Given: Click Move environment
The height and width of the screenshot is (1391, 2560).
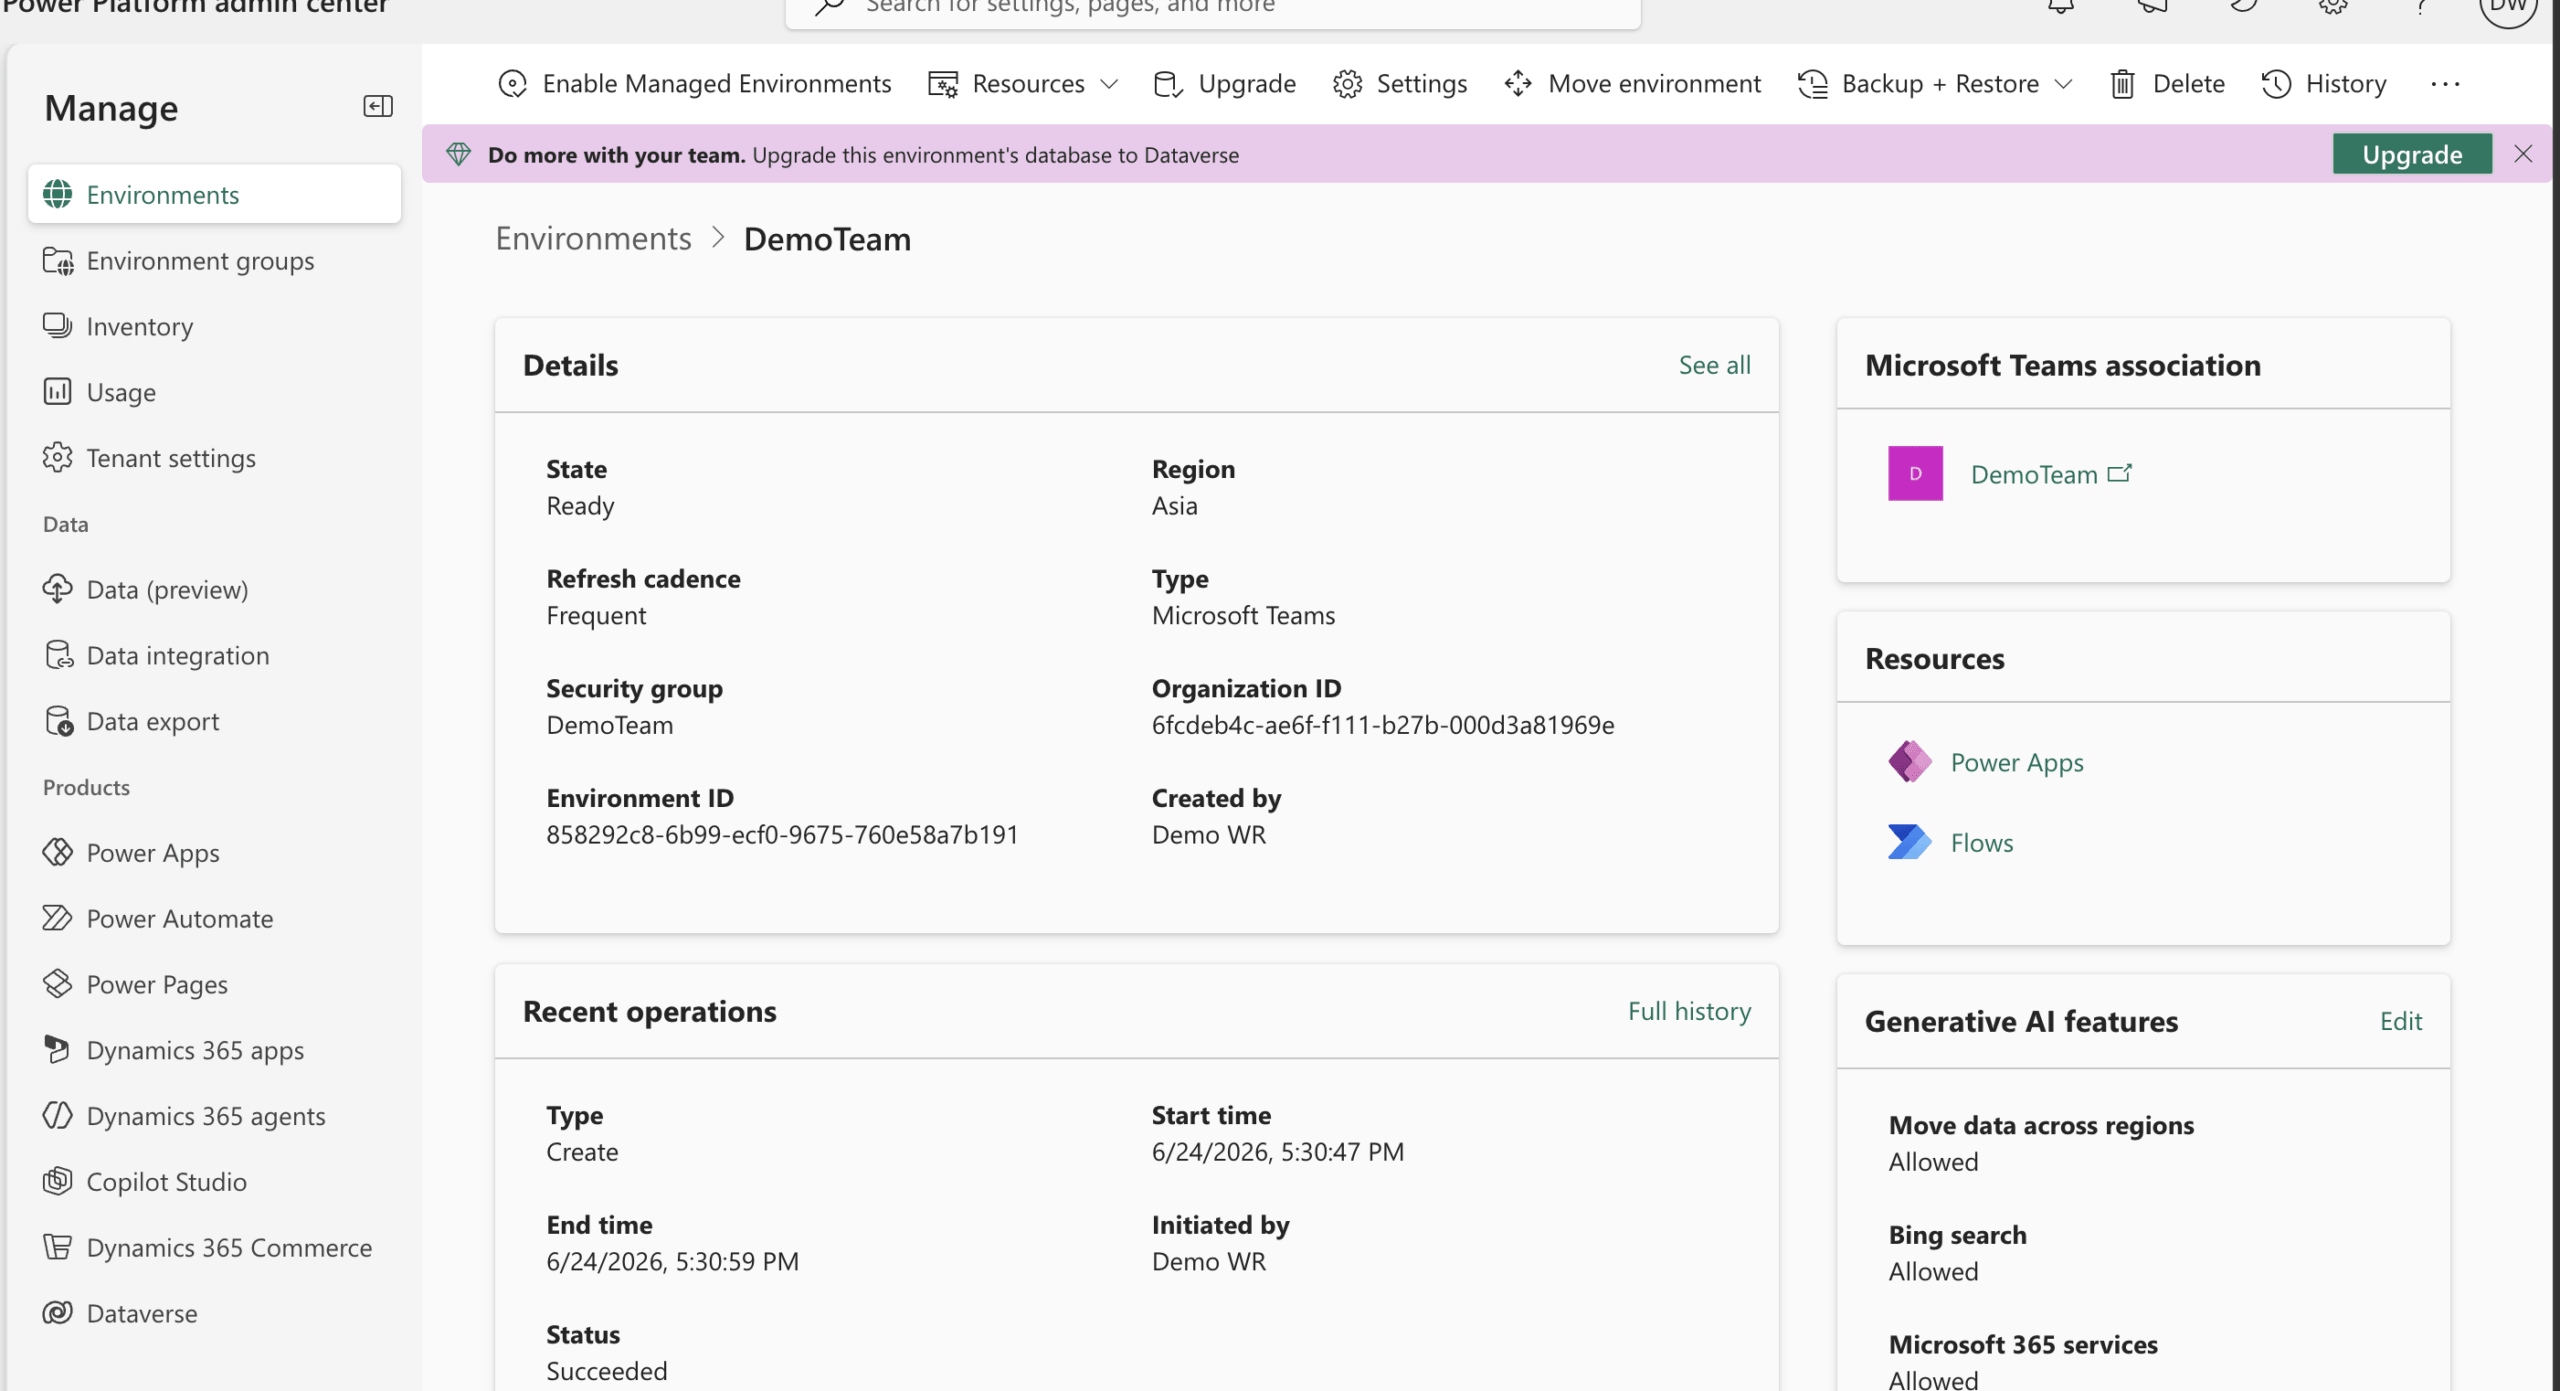Looking at the screenshot, I should pos(1632,84).
